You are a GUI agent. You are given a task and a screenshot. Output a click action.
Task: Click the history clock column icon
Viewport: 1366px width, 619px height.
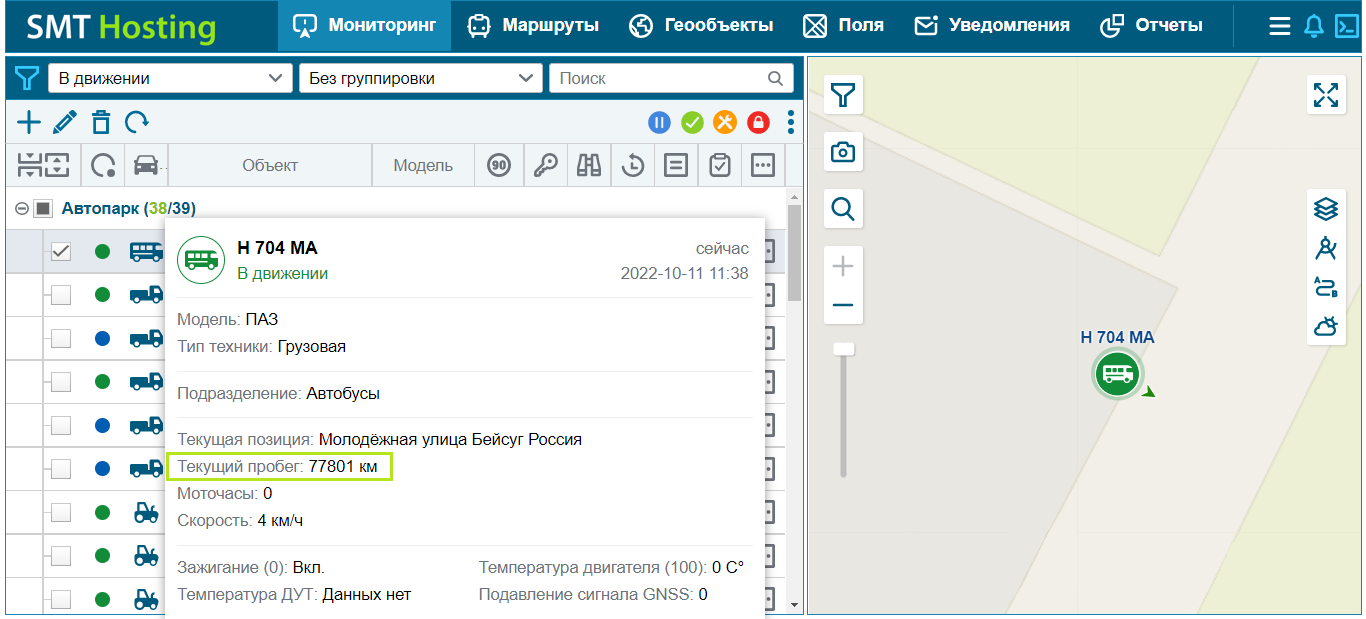[633, 165]
